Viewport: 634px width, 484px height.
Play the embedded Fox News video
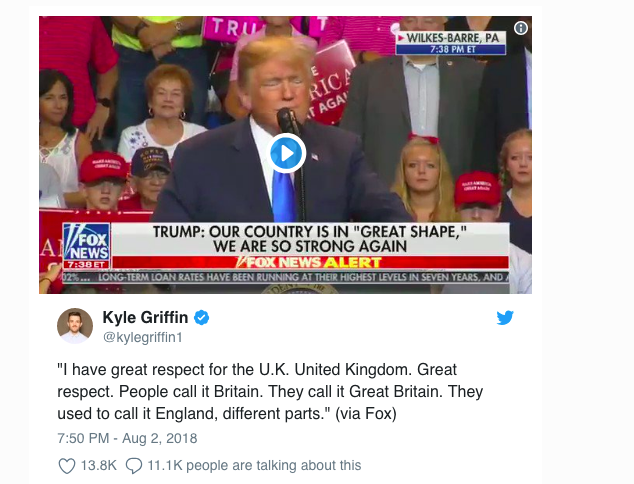[286, 153]
